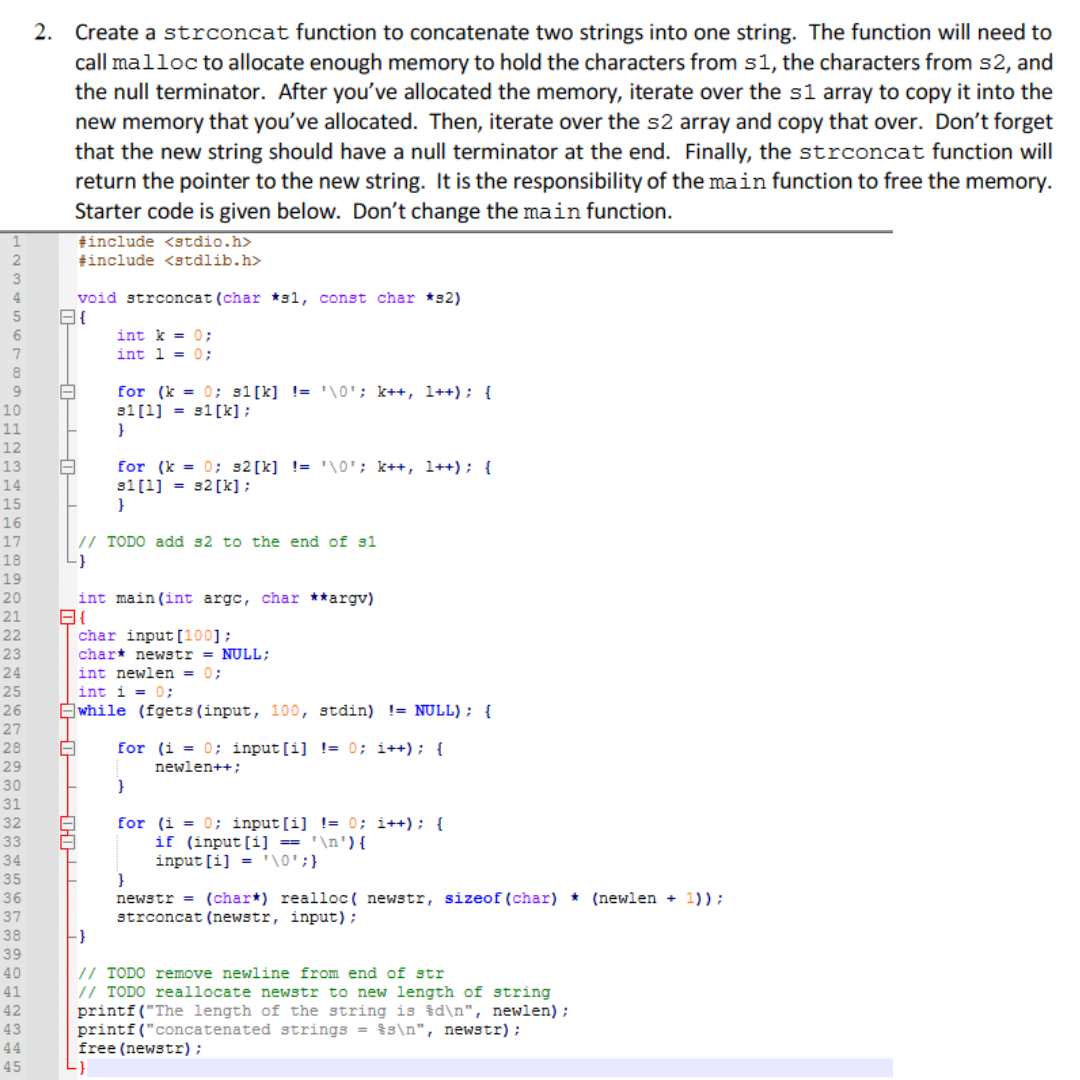The height and width of the screenshot is (1080, 1080).
Task: Select the include stdio.h statement
Action: [165, 241]
